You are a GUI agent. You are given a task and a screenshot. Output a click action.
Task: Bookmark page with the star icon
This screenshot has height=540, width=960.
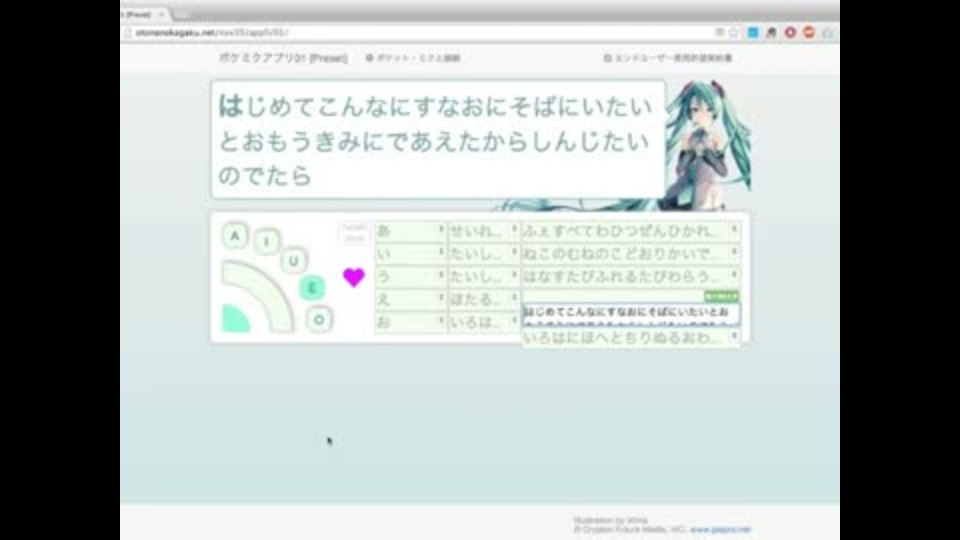pos(733,32)
